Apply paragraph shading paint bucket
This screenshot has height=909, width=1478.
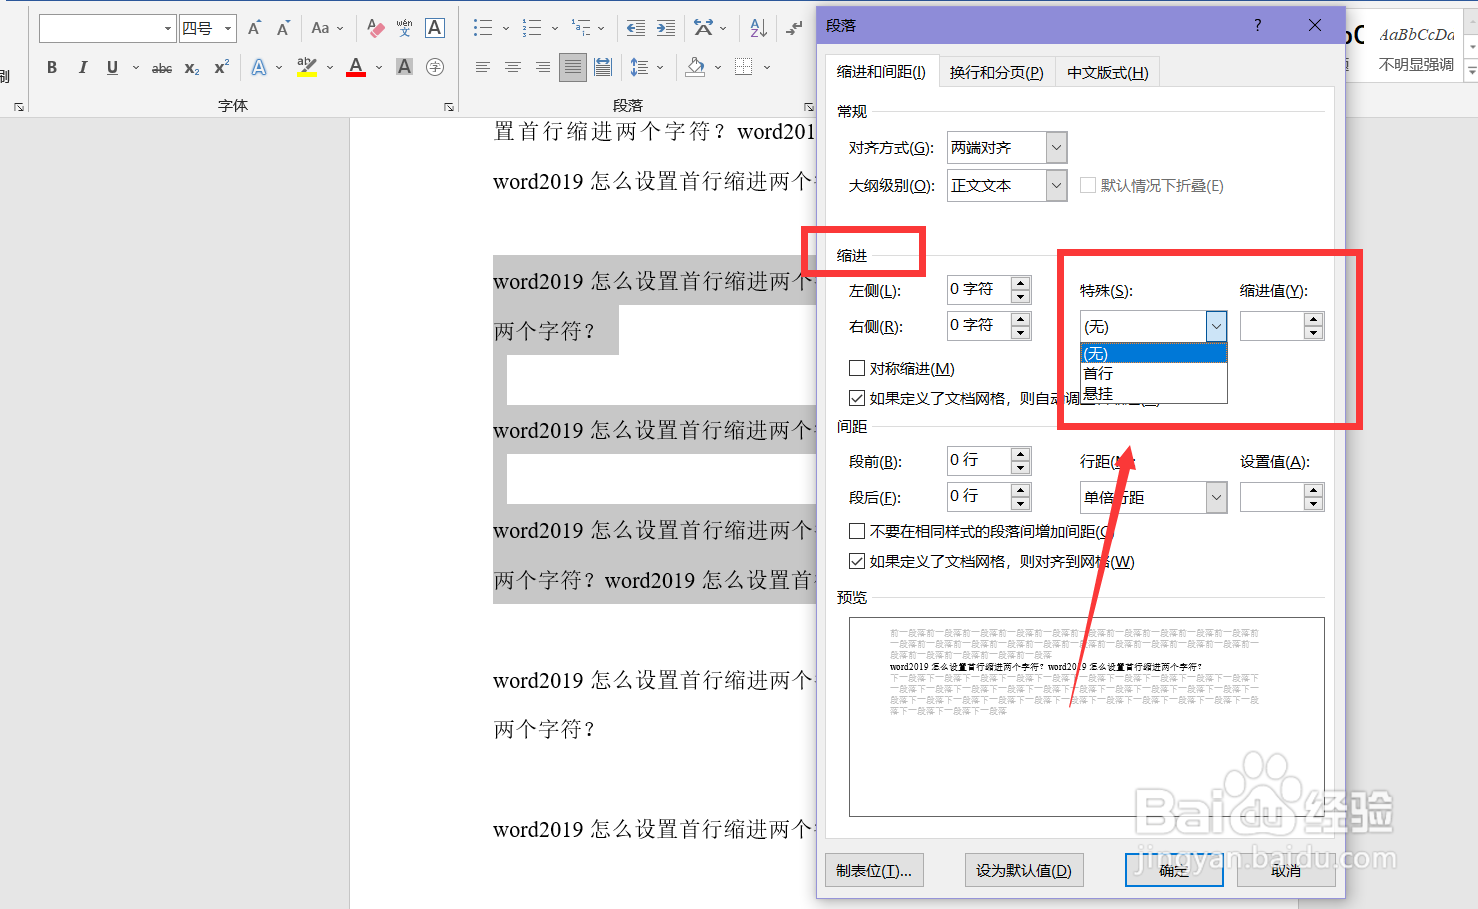(x=696, y=67)
